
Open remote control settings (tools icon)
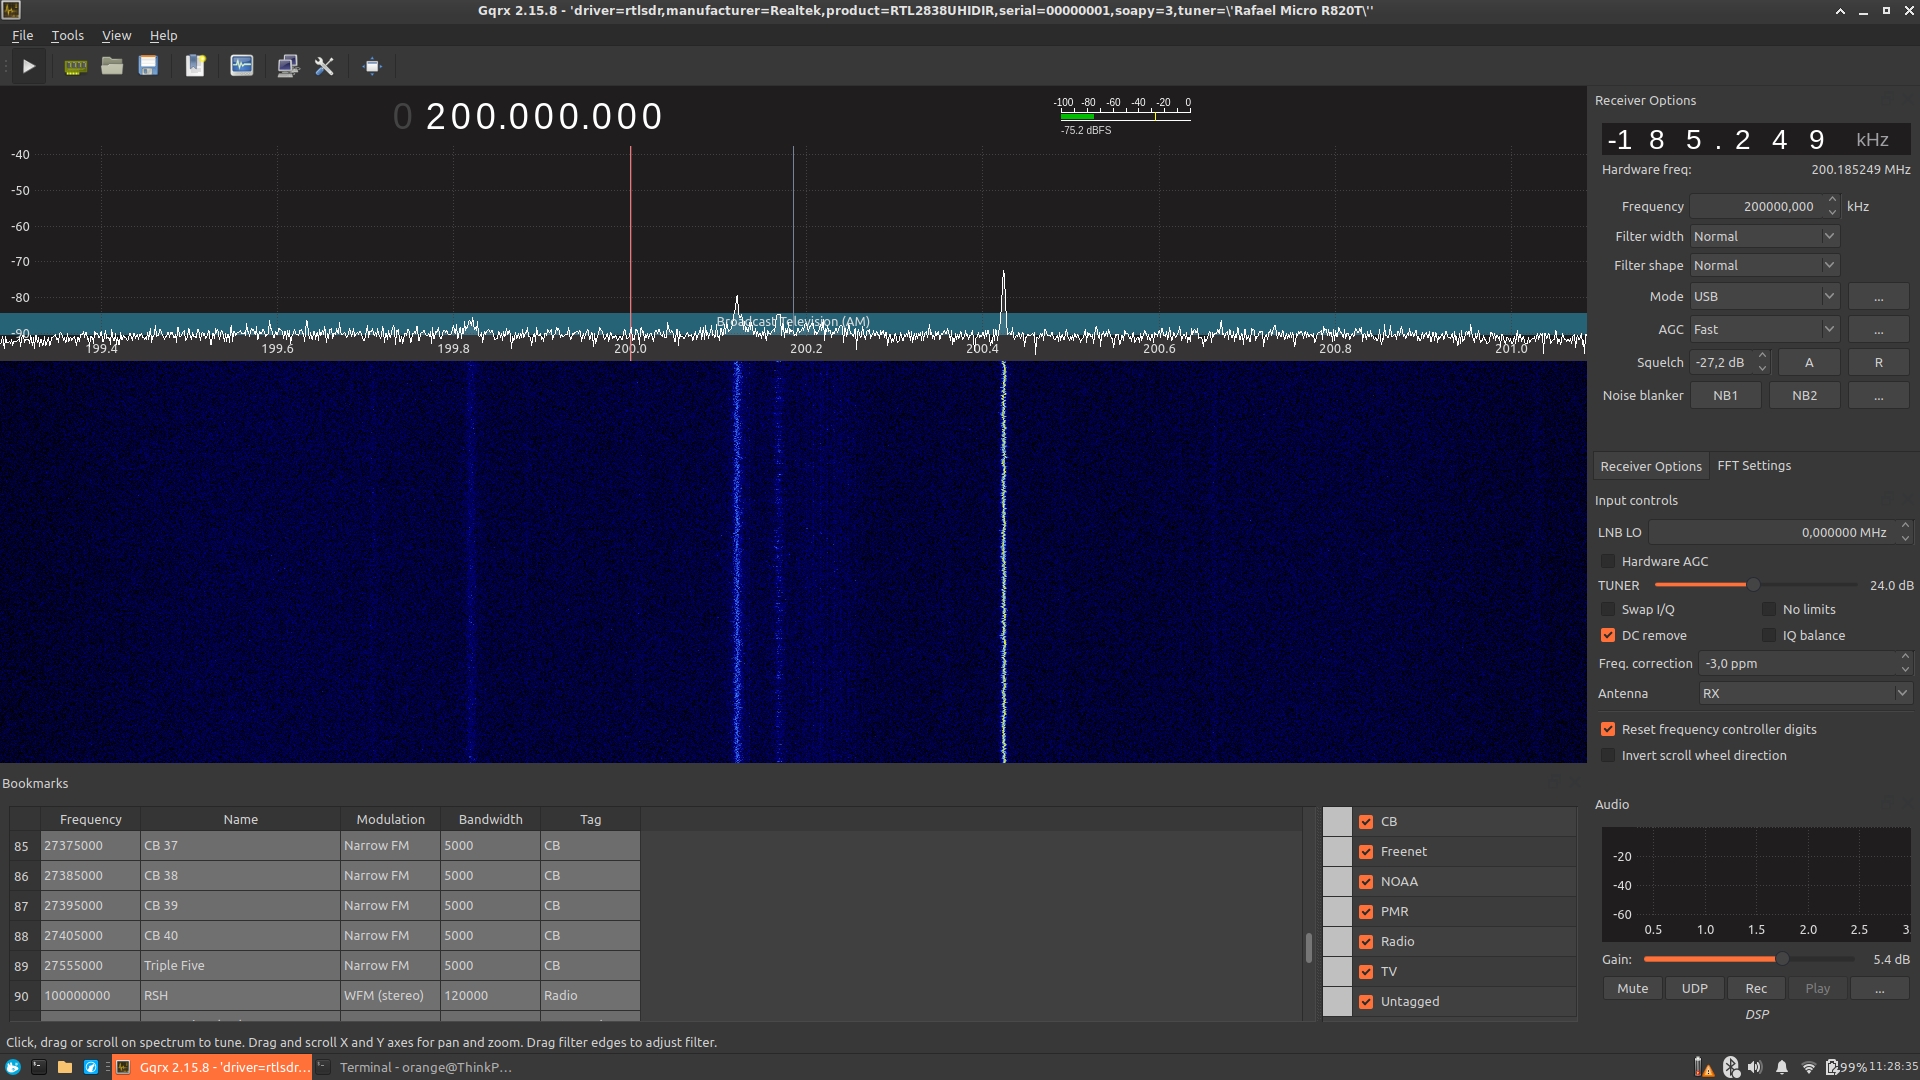(324, 66)
